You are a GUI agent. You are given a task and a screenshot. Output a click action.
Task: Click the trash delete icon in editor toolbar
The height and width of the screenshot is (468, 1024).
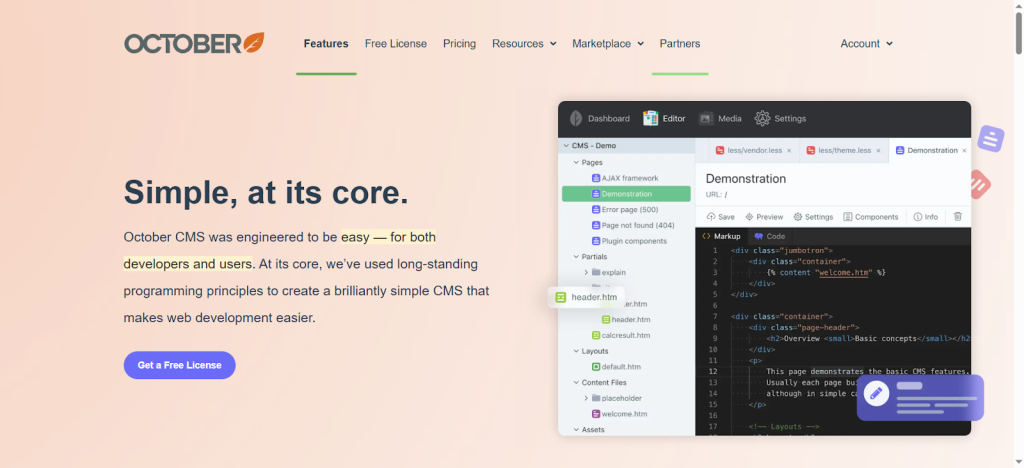tap(957, 217)
